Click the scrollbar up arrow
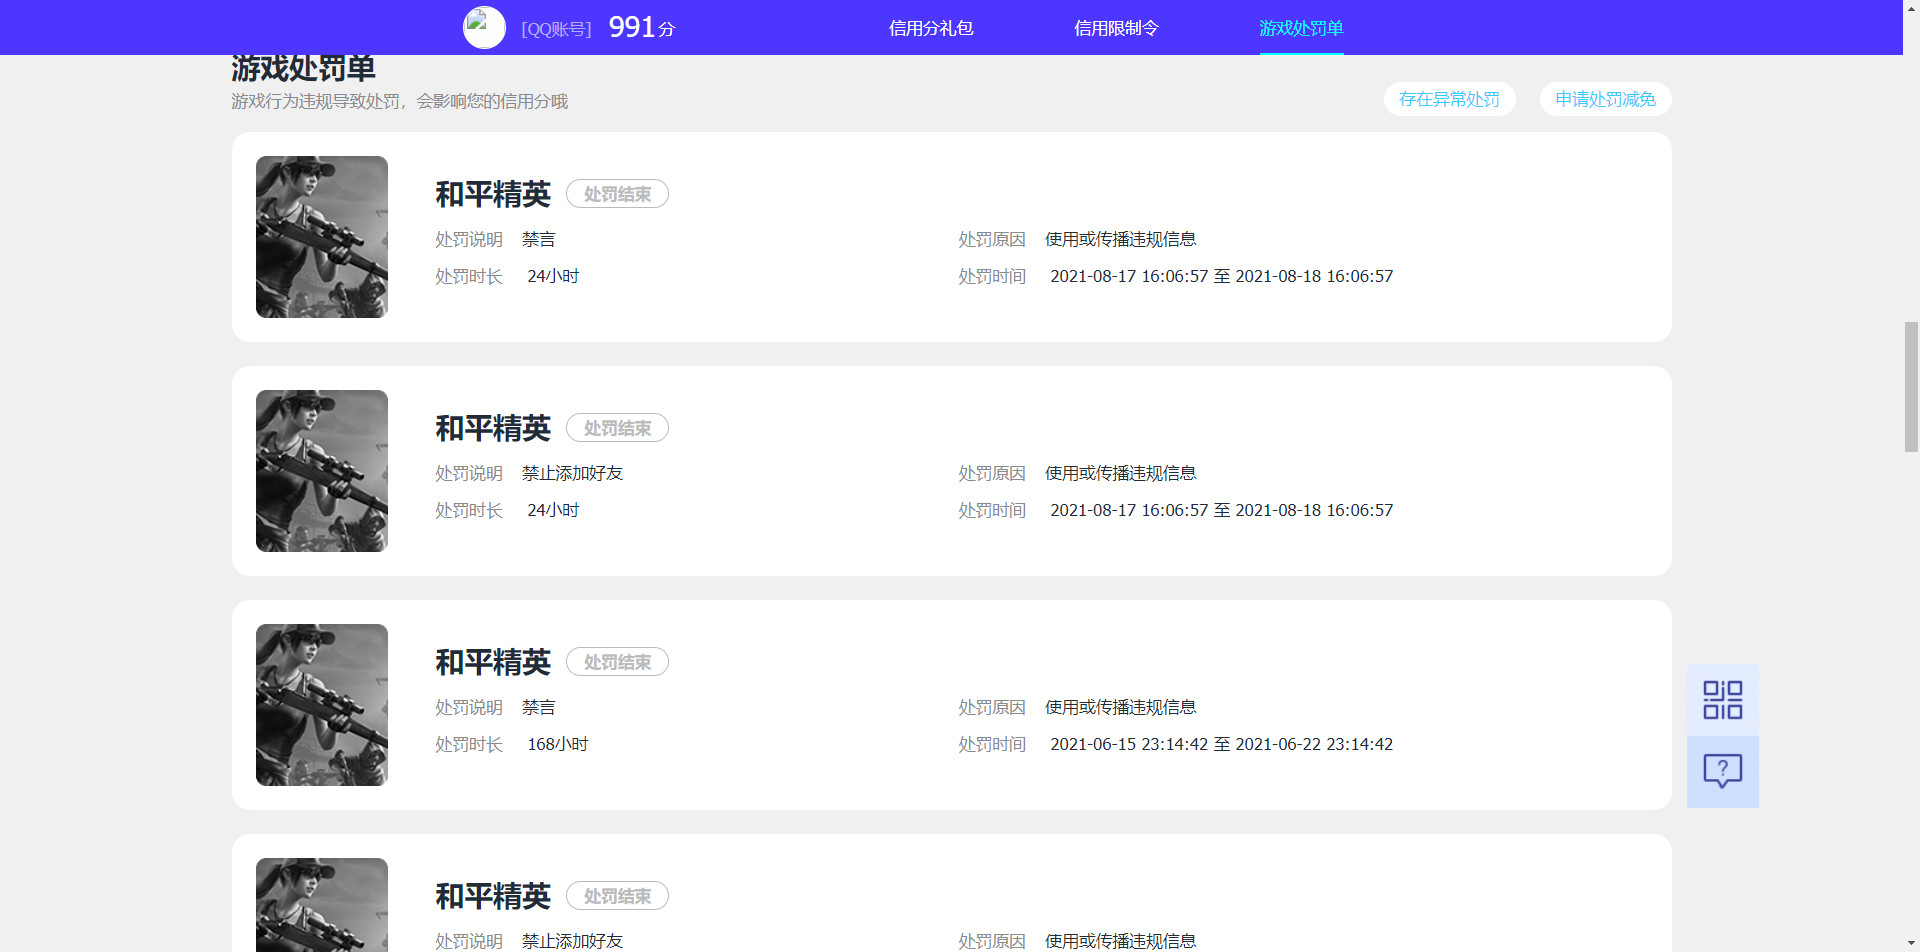The height and width of the screenshot is (952, 1920). point(1911,8)
